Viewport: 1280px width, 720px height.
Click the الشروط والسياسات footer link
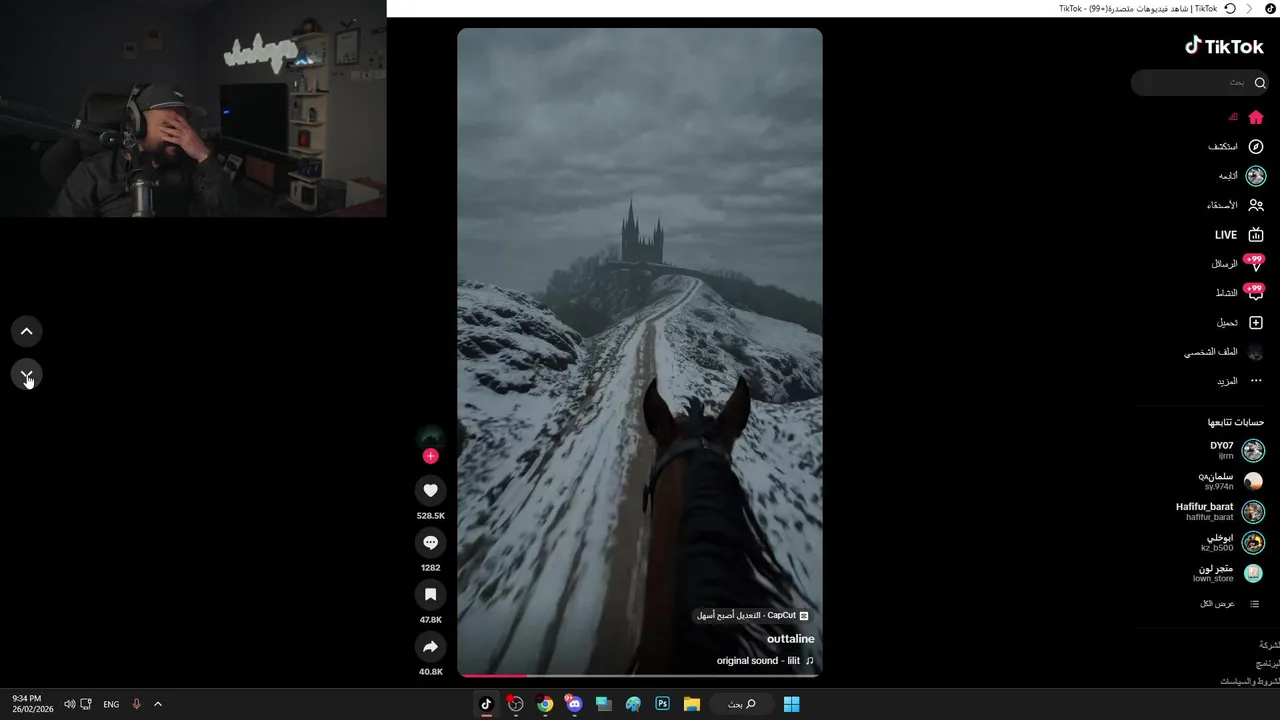(x=1249, y=681)
